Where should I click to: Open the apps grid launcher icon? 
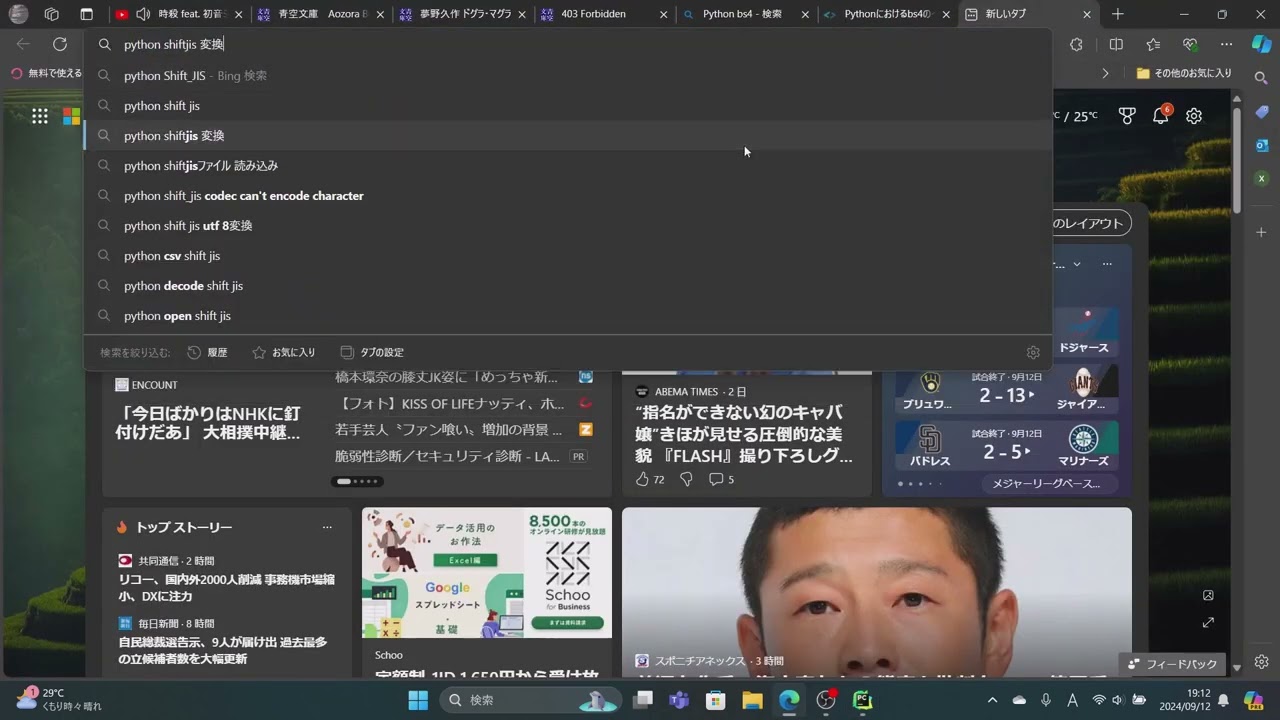[x=40, y=116]
